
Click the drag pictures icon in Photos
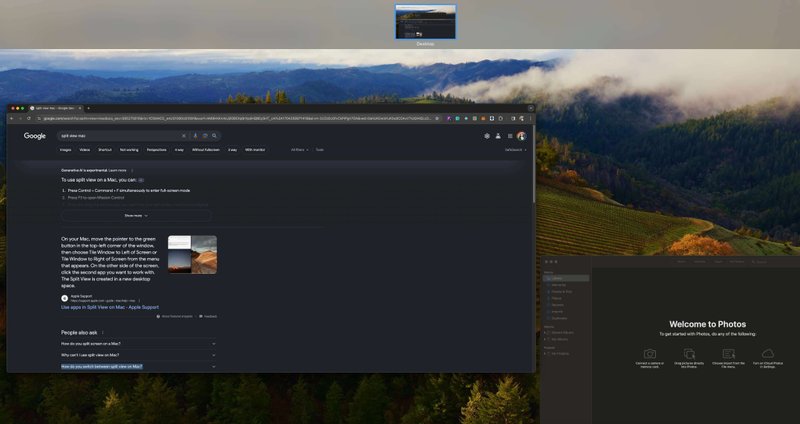pyautogui.click(x=689, y=354)
